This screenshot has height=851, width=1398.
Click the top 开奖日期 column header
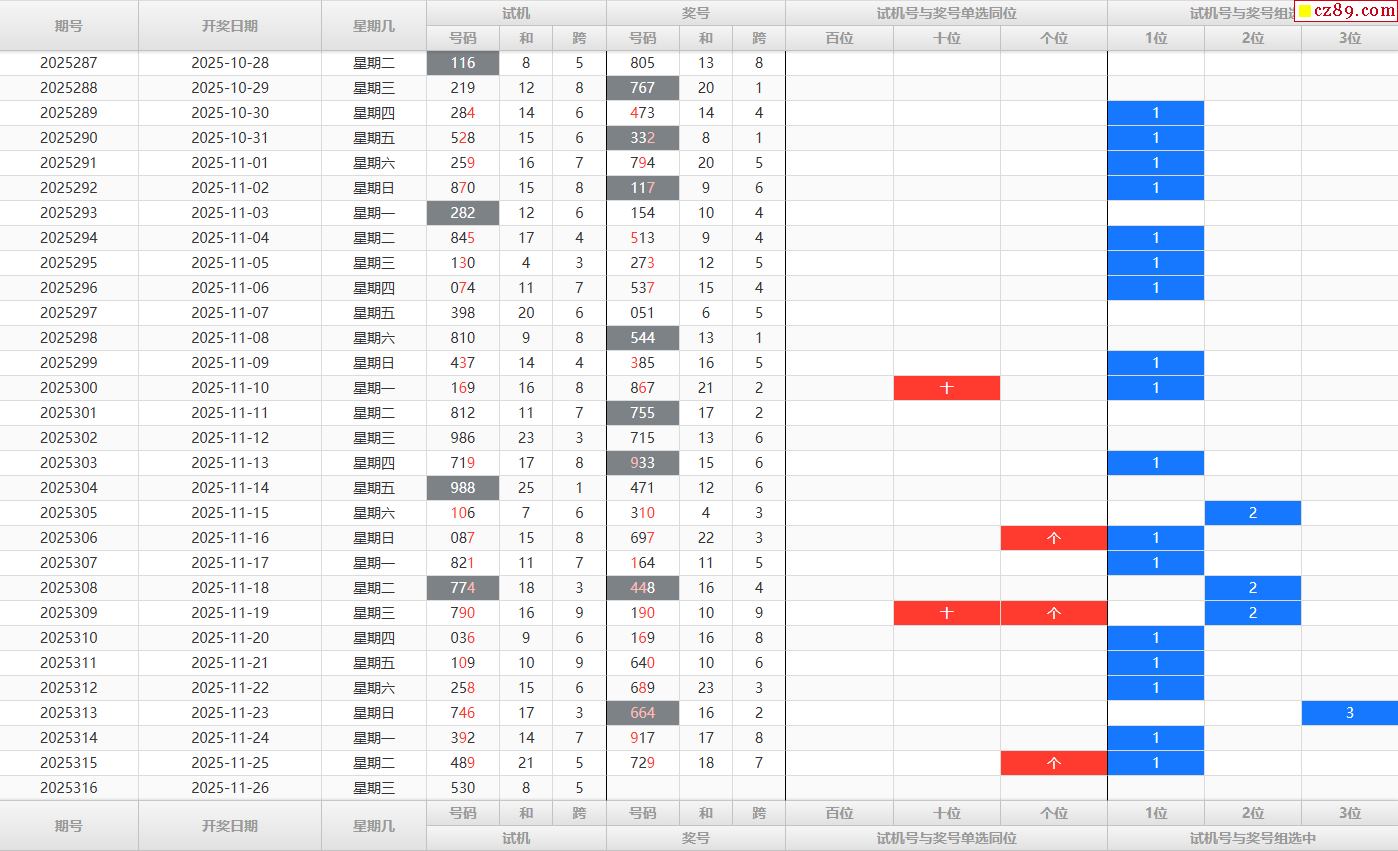[x=230, y=26]
